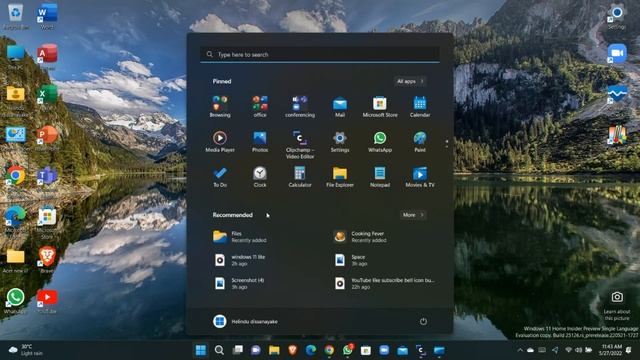The image size is (640, 360).
Task: Select the Word desktop shortcut
Action: point(47,16)
